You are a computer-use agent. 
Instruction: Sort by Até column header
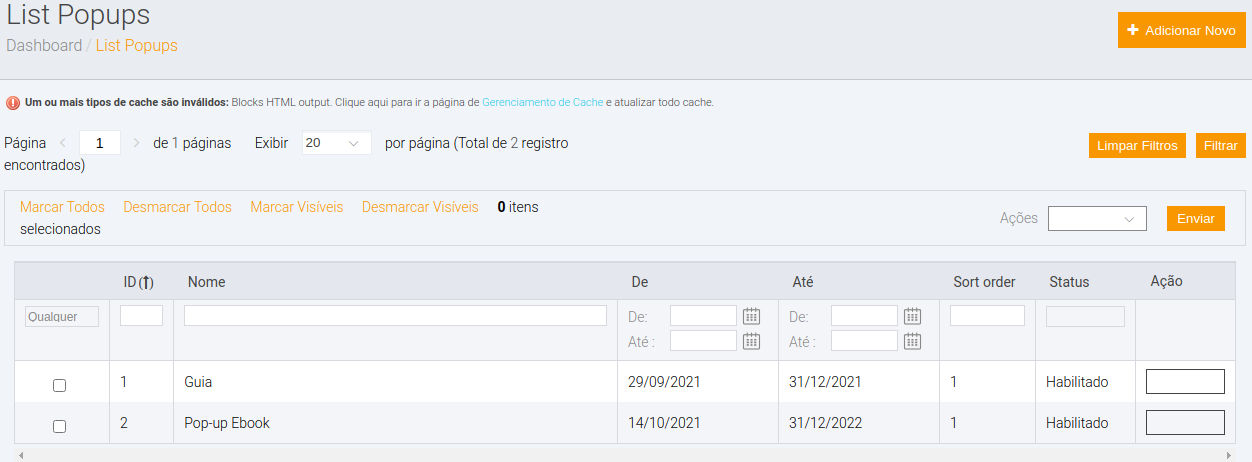(802, 282)
